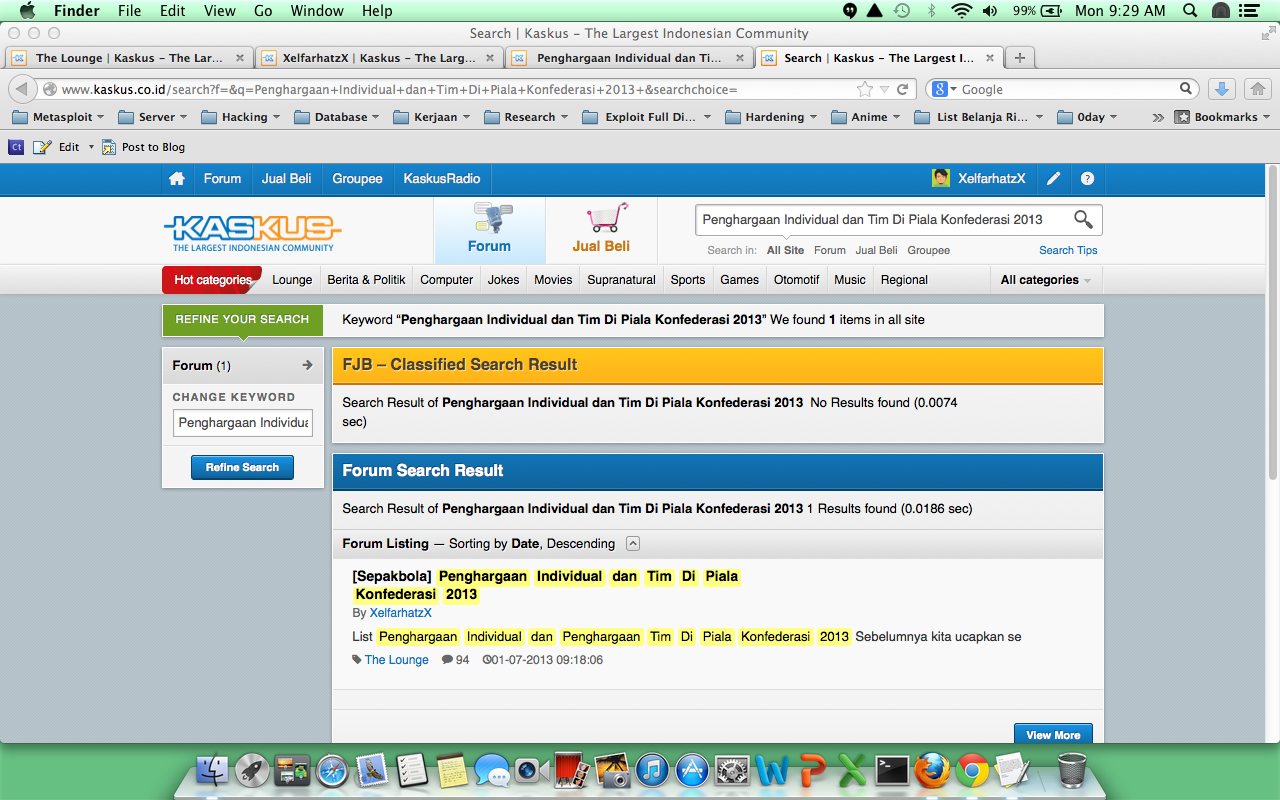This screenshot has width=1280, height=800.
Task: Click Berita & Politik category
Action: point(366,280)
